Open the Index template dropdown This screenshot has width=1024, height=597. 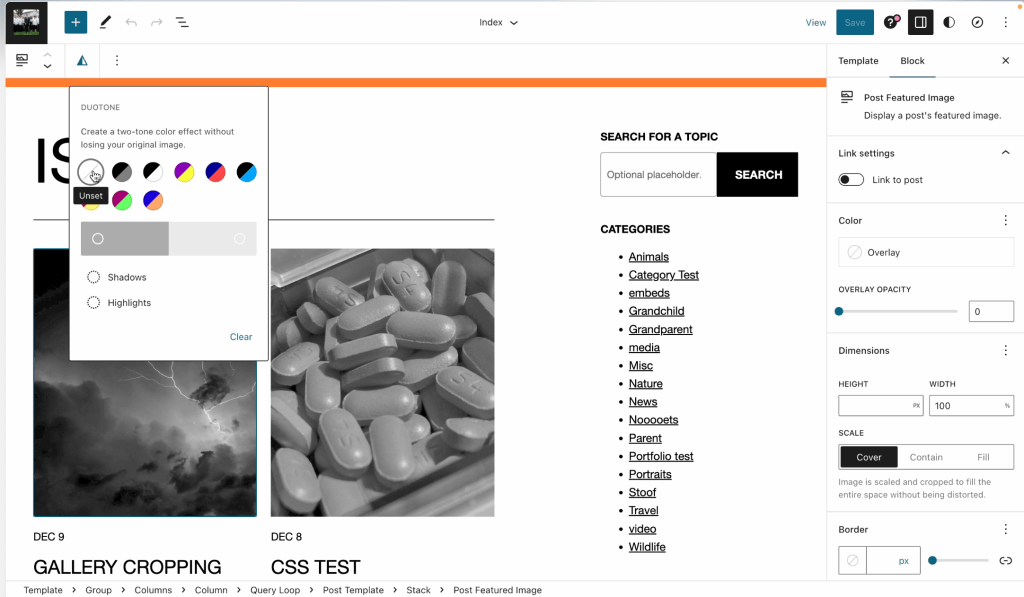tap(498, 22)
